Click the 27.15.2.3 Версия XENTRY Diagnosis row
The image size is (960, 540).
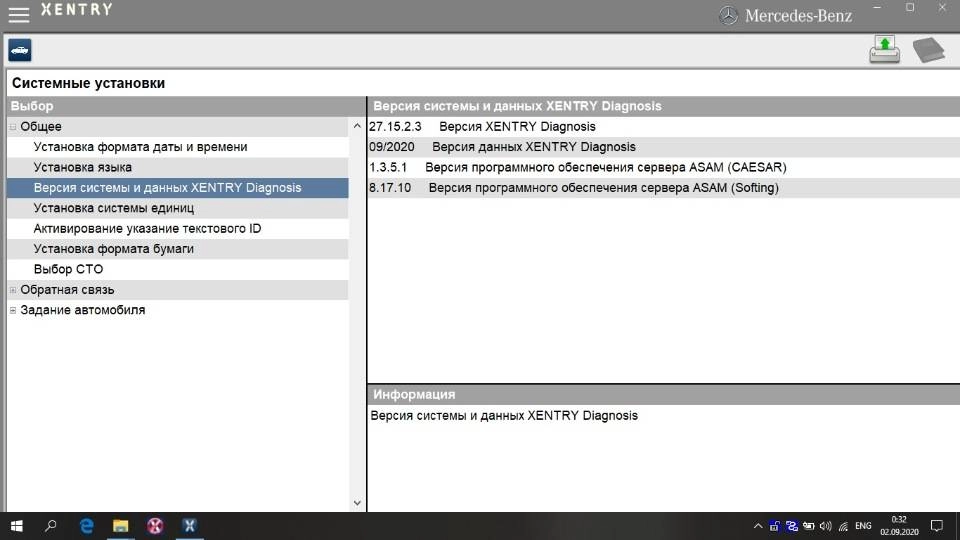click(x=664, y=127)
